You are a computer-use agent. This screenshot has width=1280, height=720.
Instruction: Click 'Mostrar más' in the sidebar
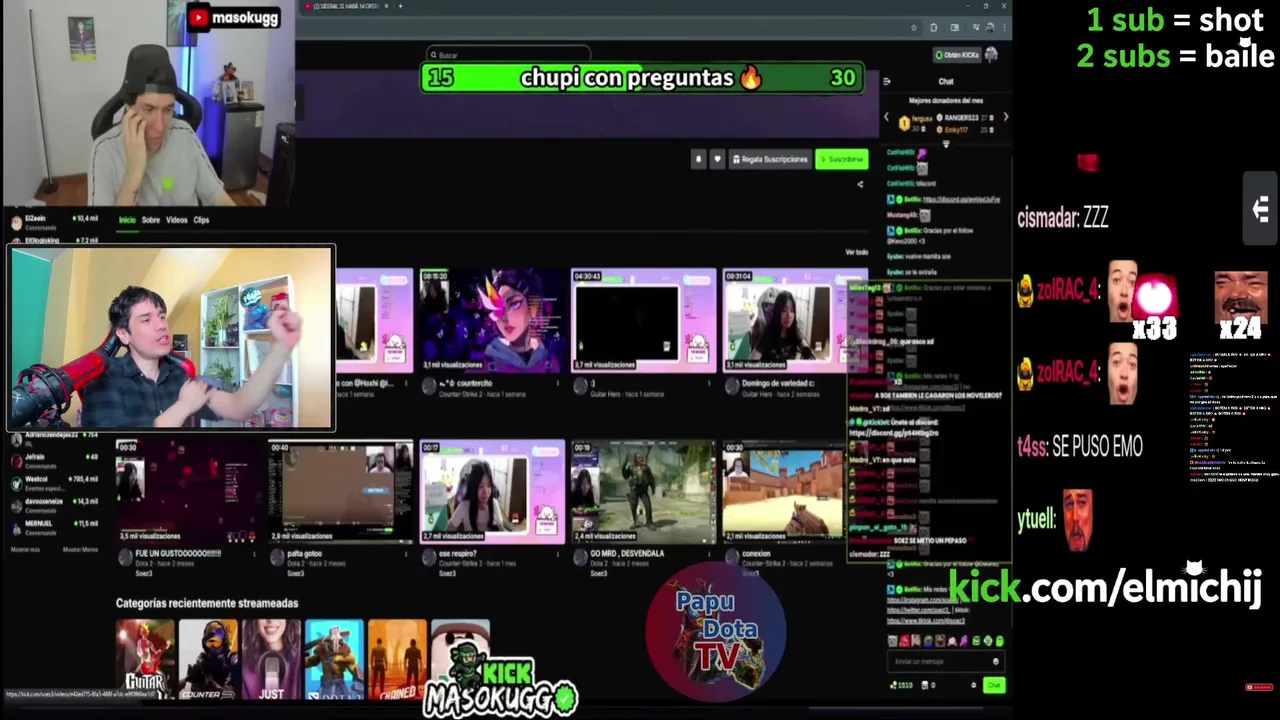pos(25,550)
